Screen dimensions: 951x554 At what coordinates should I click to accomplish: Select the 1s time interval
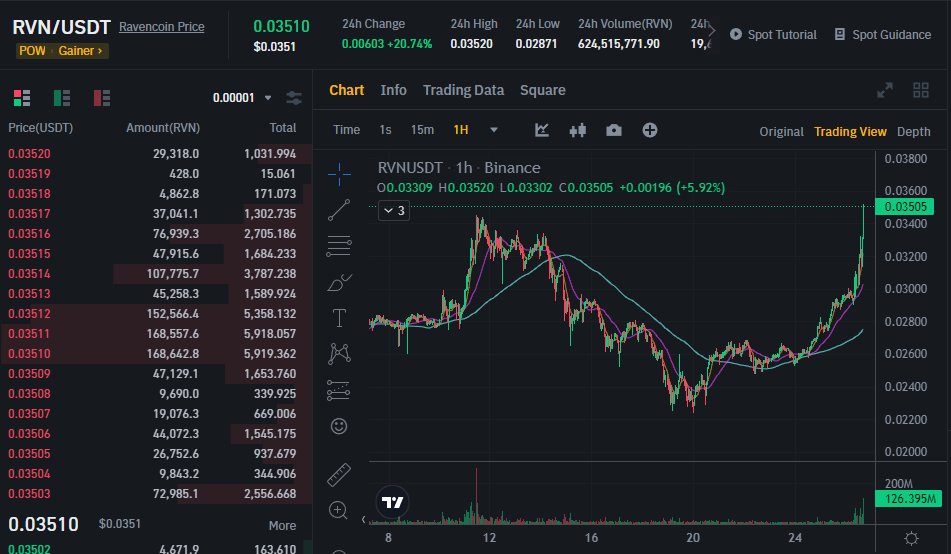coord(385,130)
